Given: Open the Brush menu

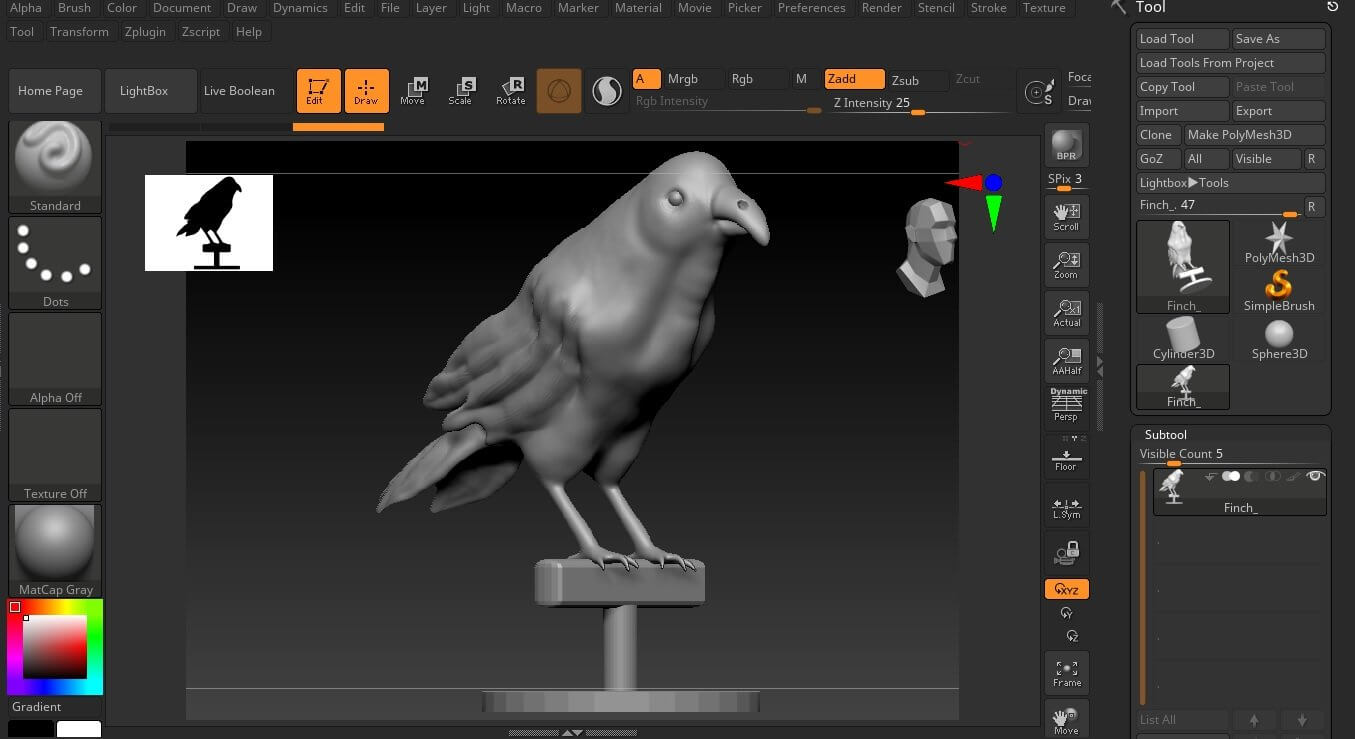Looking at the screenshot, I should [x=74, y=8].
